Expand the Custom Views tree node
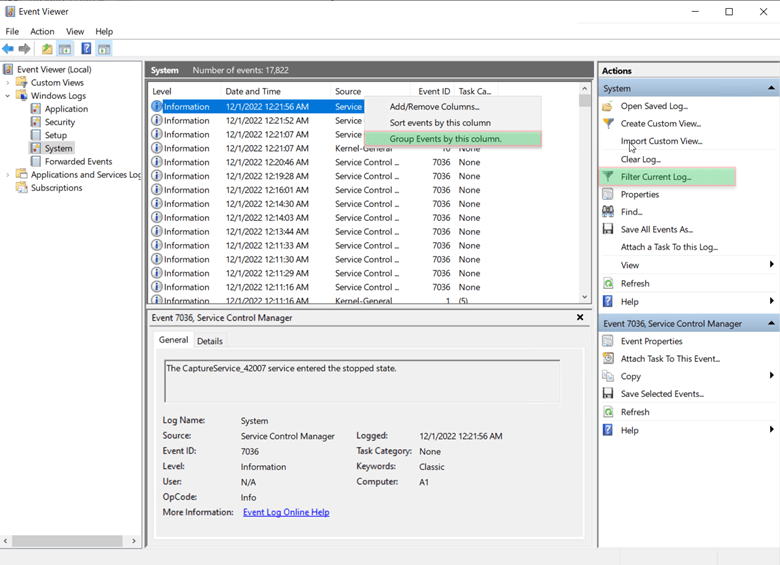Image resolution: width=780 pixels, height=565 pixels. (x=7, y=83)
